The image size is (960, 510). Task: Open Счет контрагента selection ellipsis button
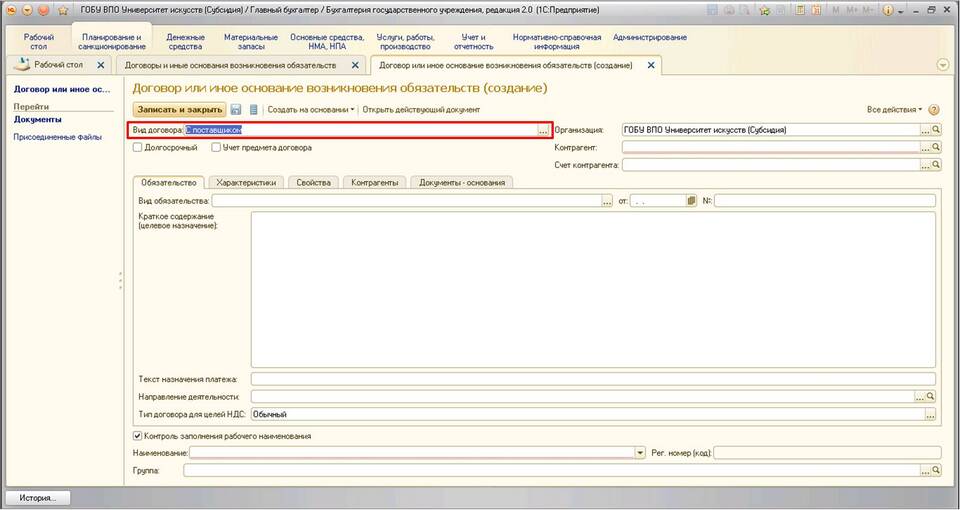click(926, 165)
